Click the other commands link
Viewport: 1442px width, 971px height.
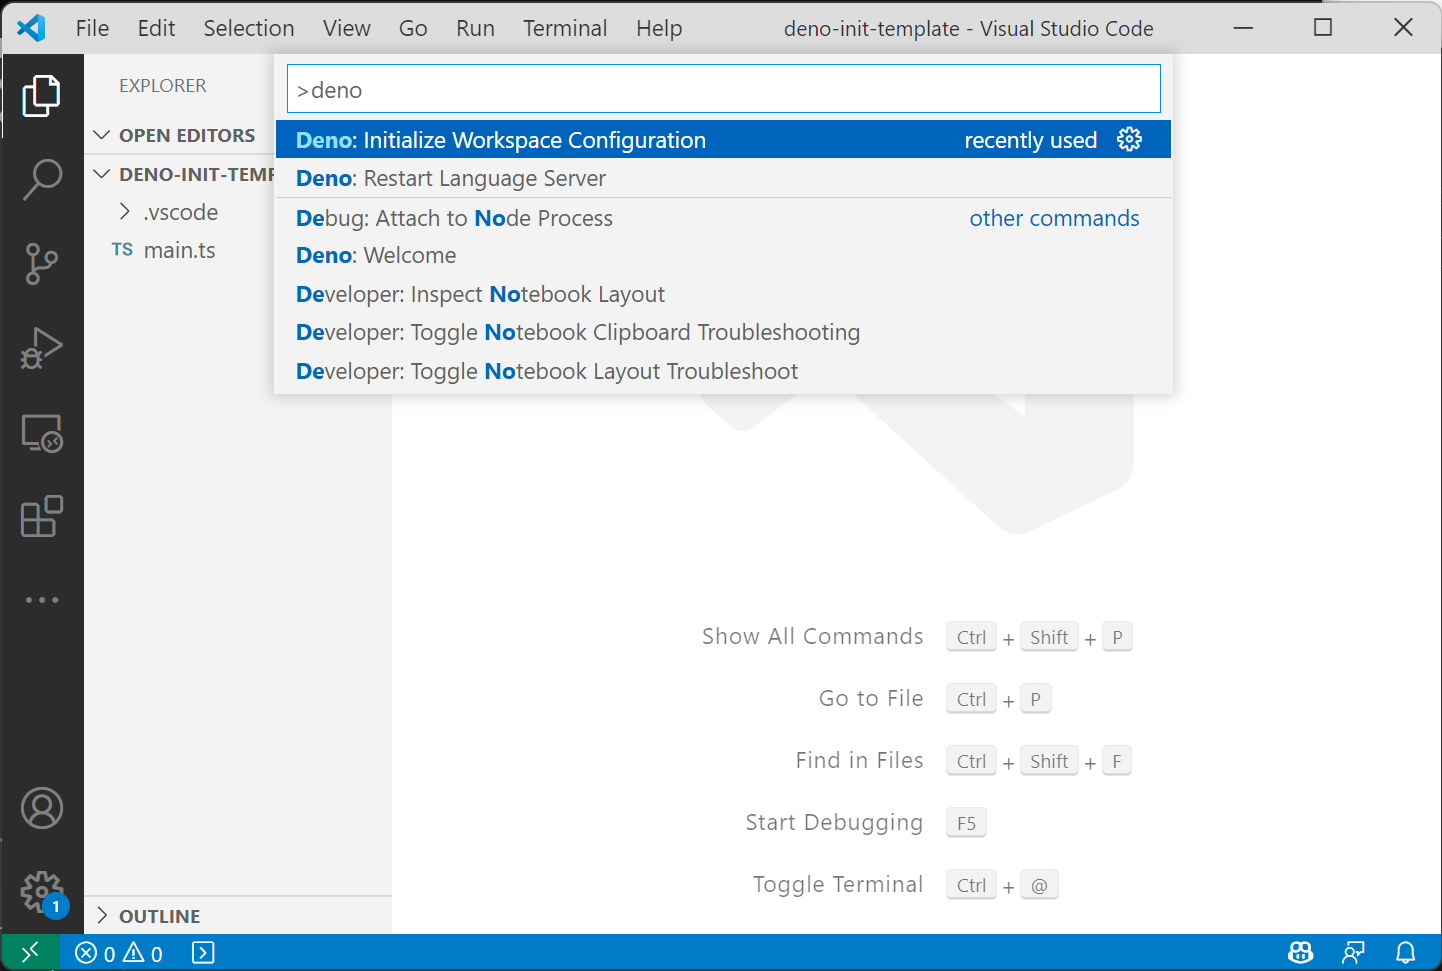(1054, 218)
